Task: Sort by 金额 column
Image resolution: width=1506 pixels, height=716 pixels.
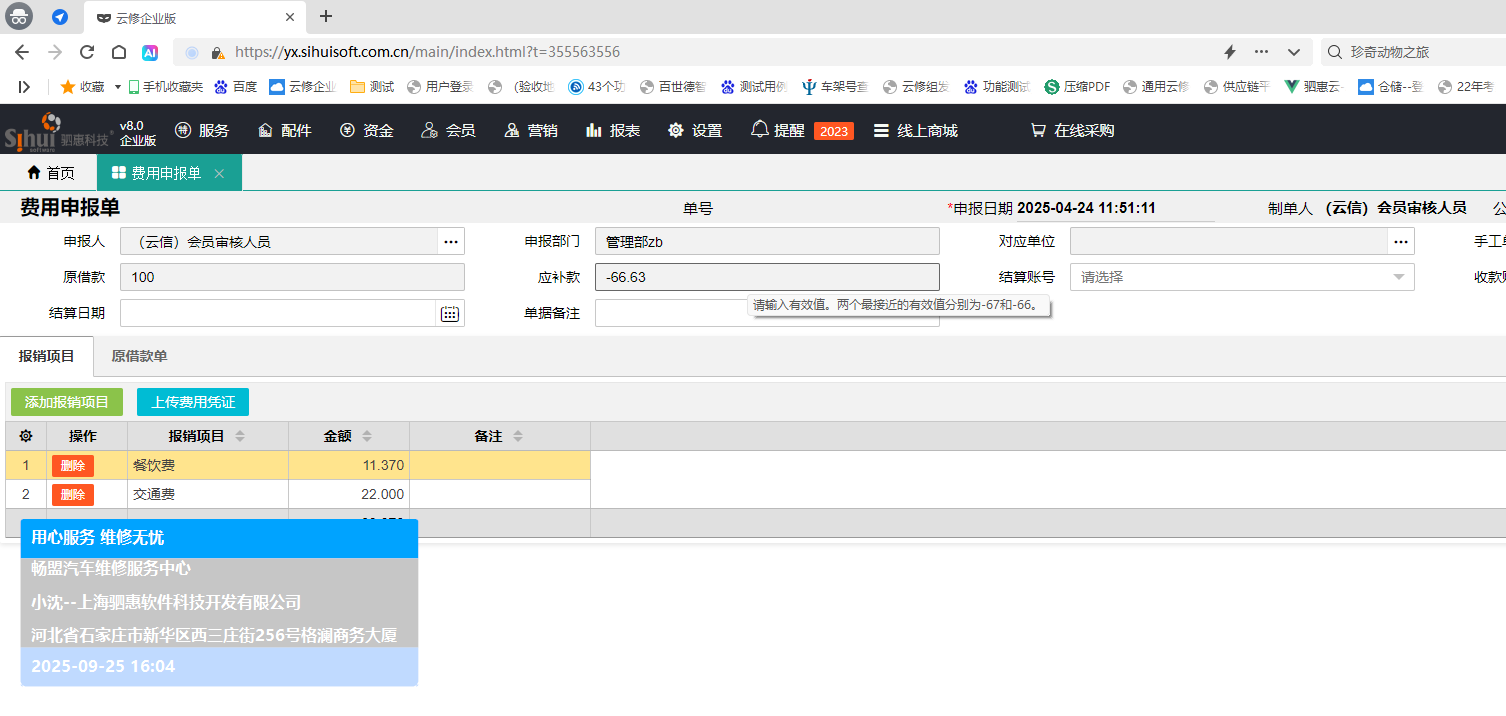Action: 366,436
